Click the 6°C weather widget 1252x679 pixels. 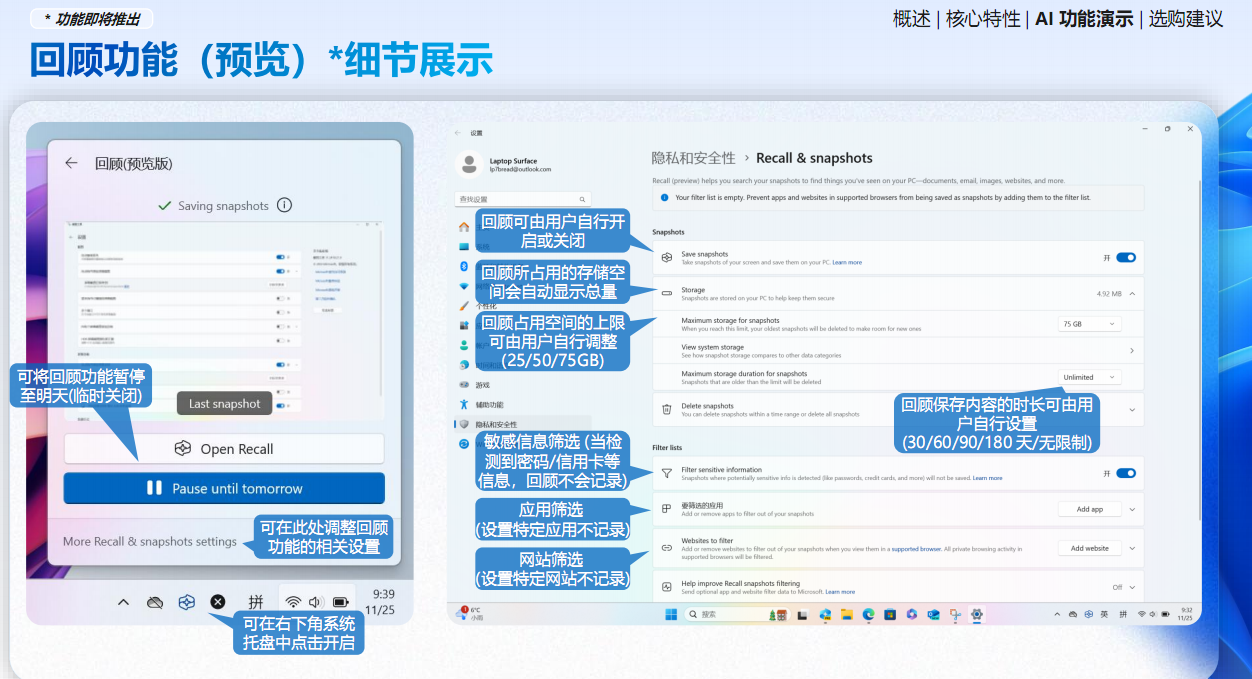point(470,614)
